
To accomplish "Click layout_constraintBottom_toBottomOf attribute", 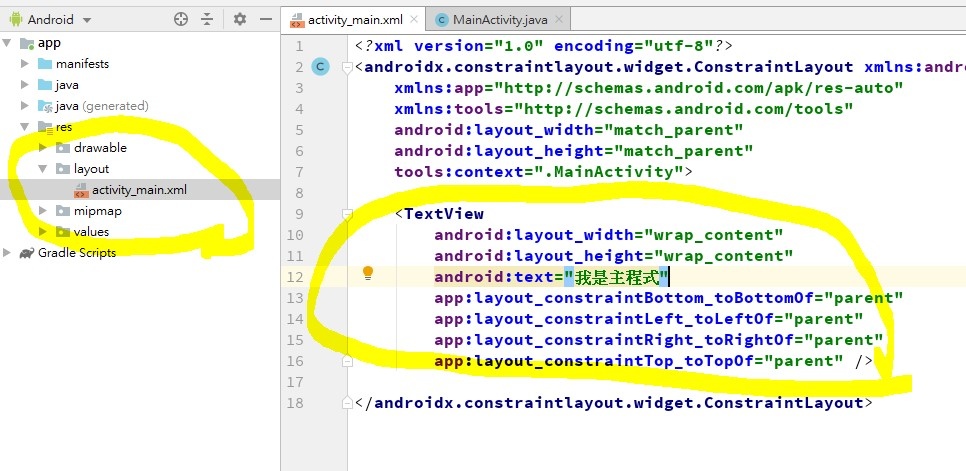I will (668, 298).
